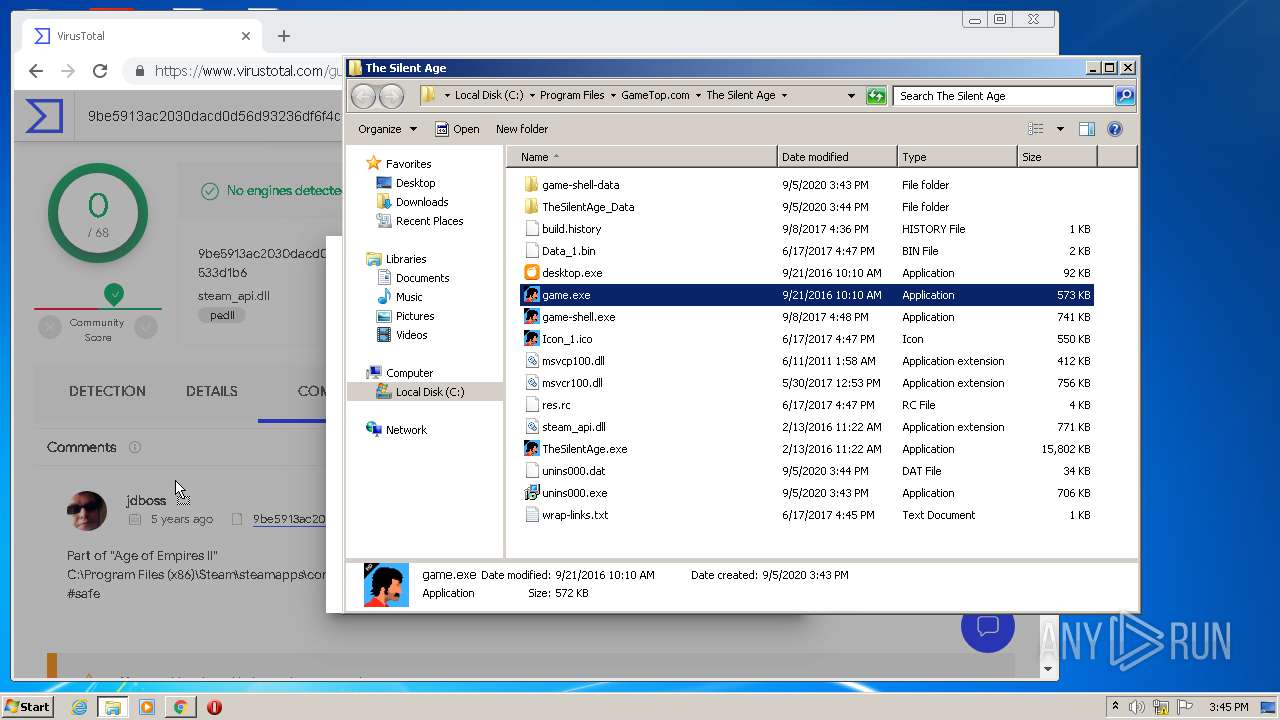Expand dropdown after Program Files breadcrumb
The image size is (1280, 720).
[x=613, y=96]
